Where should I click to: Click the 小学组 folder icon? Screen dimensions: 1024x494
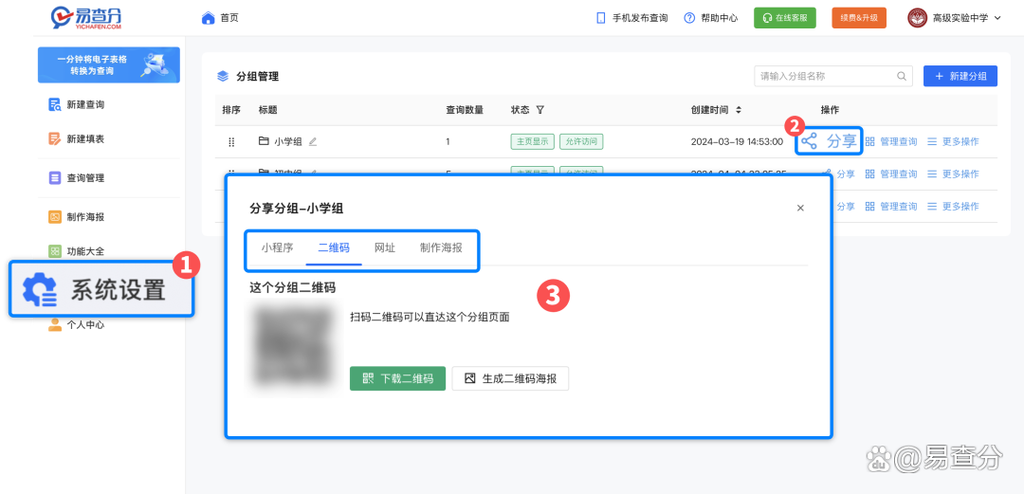[264, 141]
